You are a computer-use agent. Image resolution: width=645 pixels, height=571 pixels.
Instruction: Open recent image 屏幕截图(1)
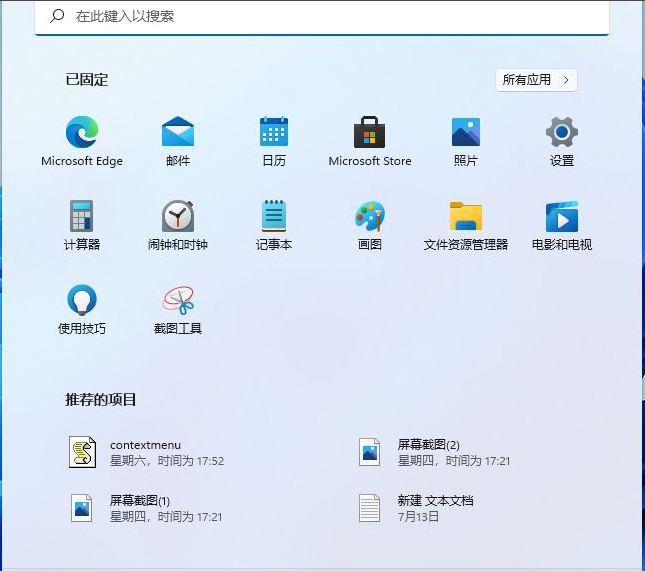[x=145, y=508]
